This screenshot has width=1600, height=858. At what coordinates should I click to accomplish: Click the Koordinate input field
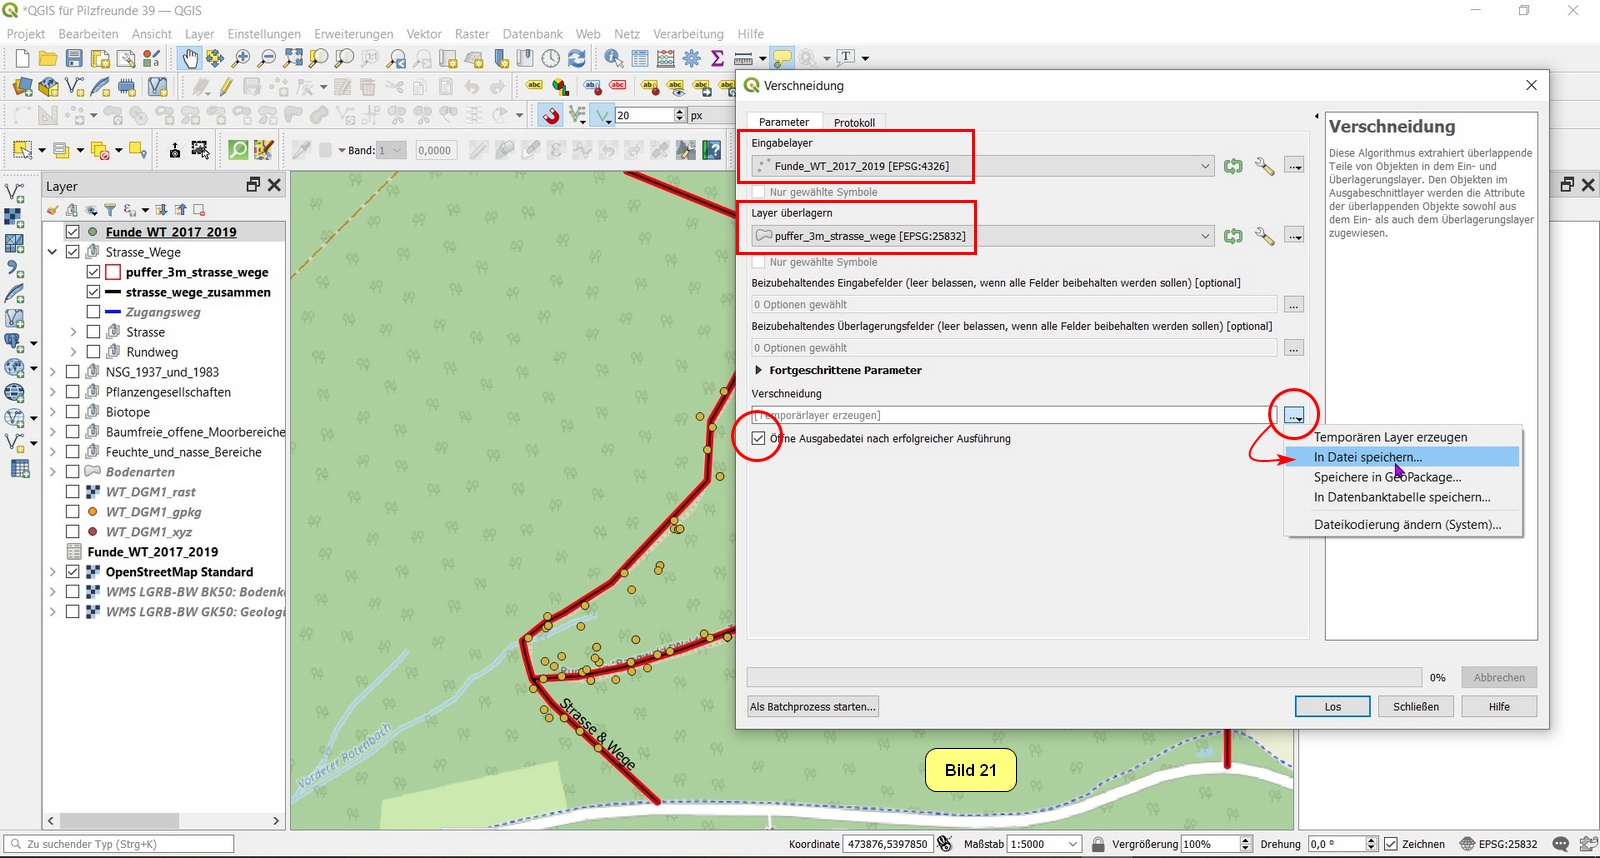point(887,844)
